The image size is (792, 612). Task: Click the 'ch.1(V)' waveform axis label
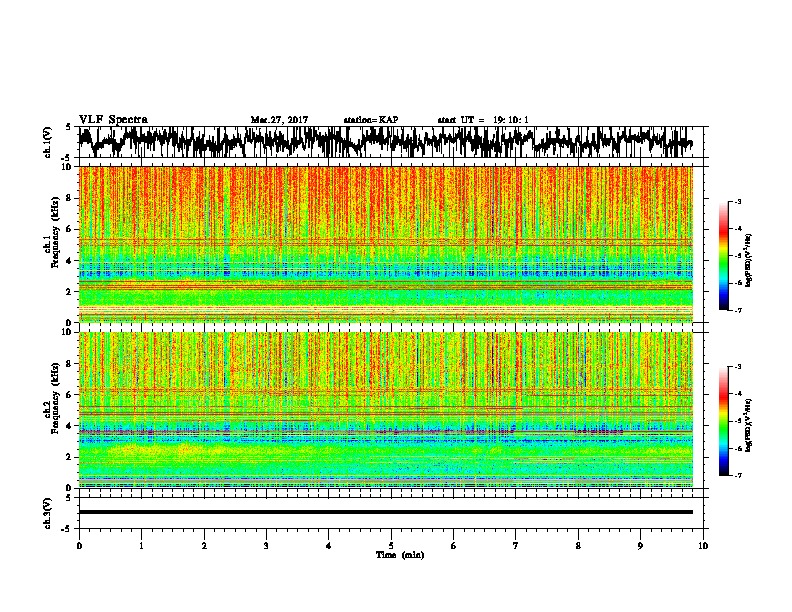point(47,142)
